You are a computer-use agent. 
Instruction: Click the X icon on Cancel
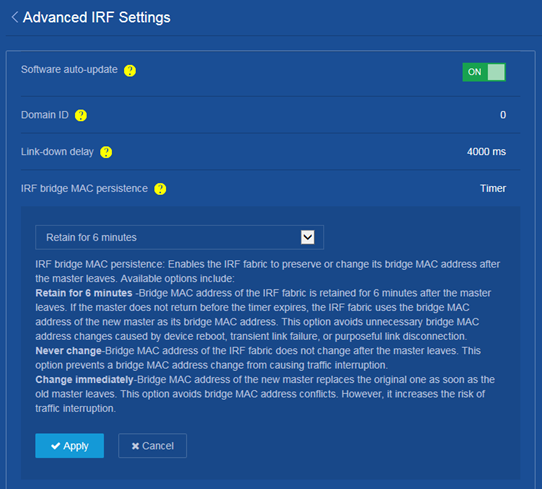click(136, 446)
